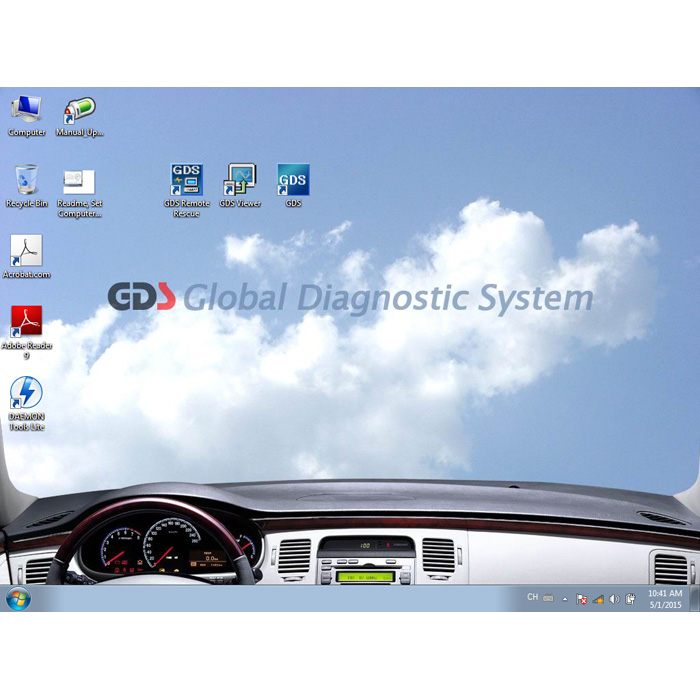700x700 pixels.
Task: Open the Recycle Bin
Action: pyautogui.click(x=27, y=187)
